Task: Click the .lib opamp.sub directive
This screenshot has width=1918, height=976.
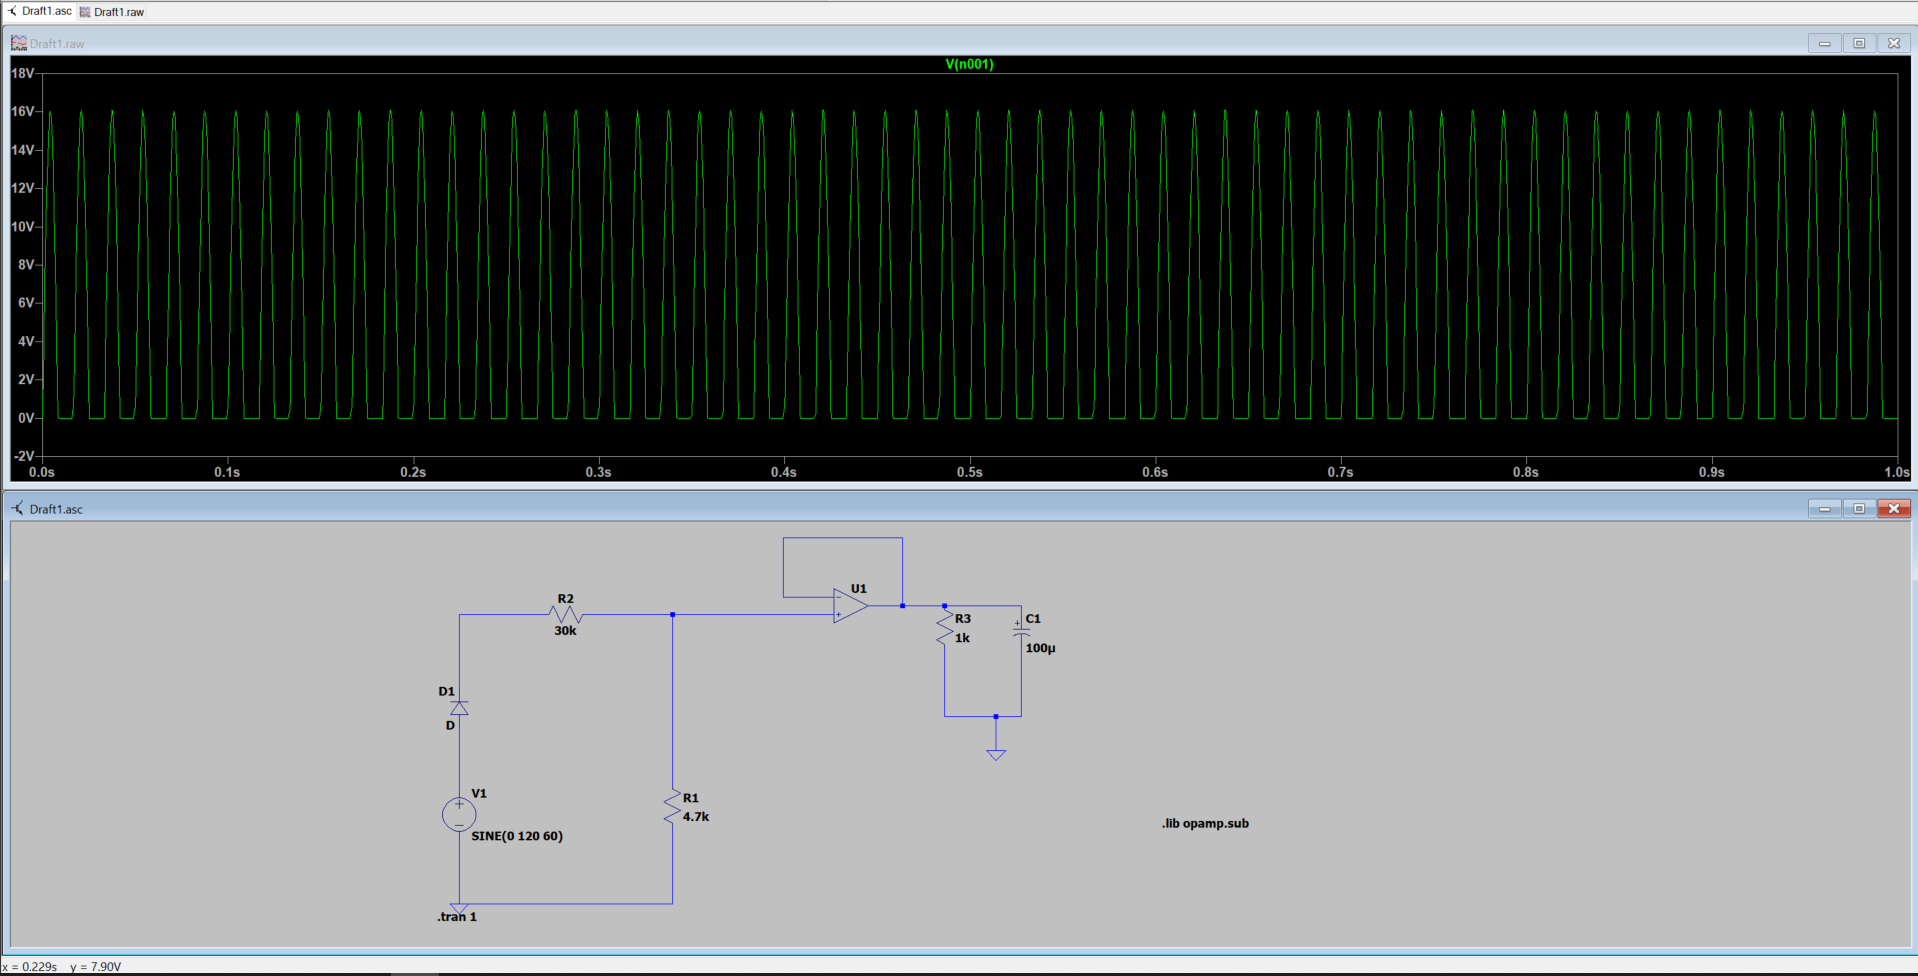Action: (1205, 824)
